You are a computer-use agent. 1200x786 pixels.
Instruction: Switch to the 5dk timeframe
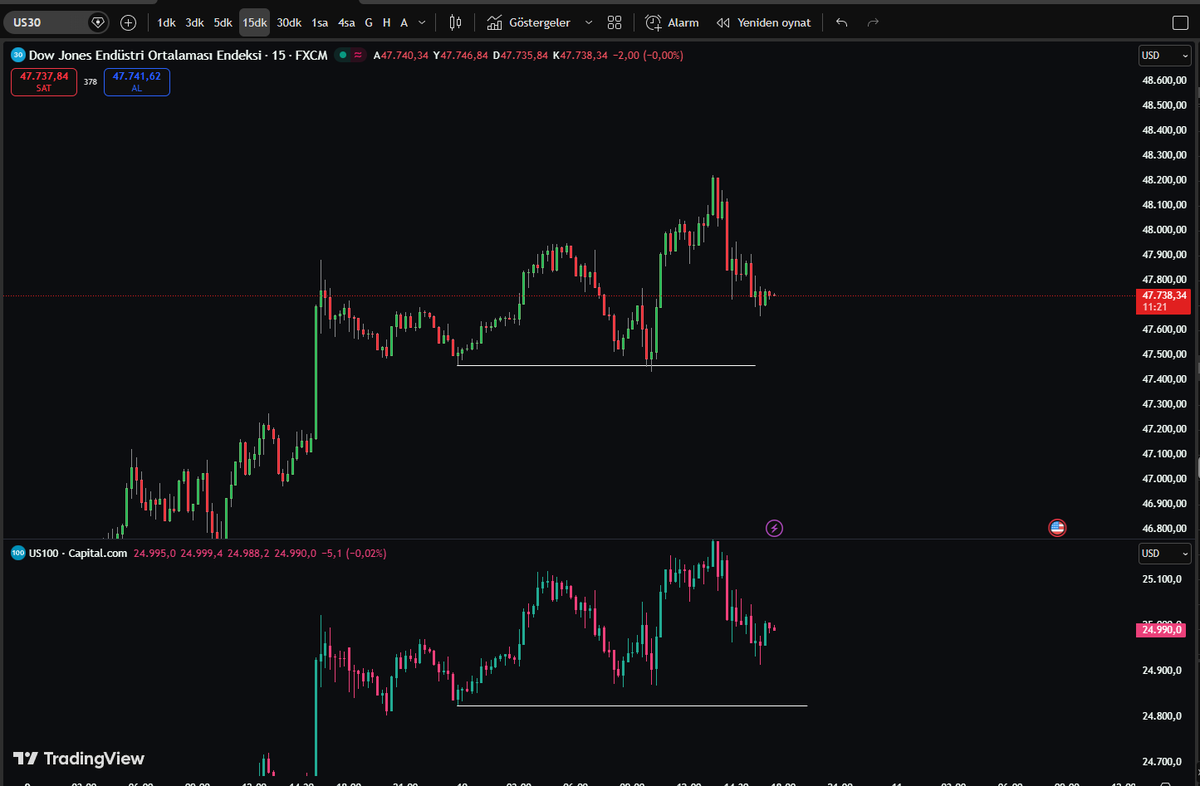[x=223, y=22]
